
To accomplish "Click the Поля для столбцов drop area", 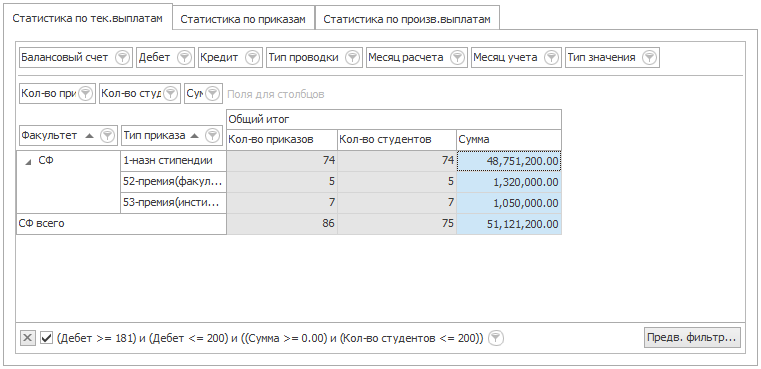I will click(276, 94).
